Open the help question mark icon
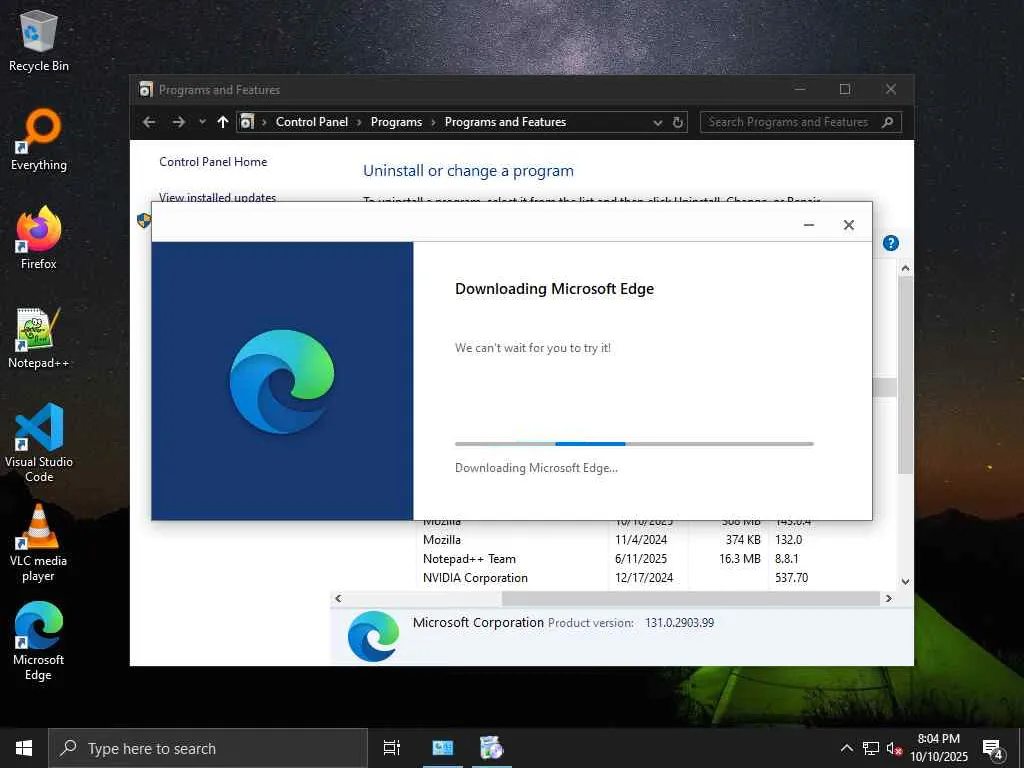The width and height of the screenshot is (1024, 768). [891, 244]
